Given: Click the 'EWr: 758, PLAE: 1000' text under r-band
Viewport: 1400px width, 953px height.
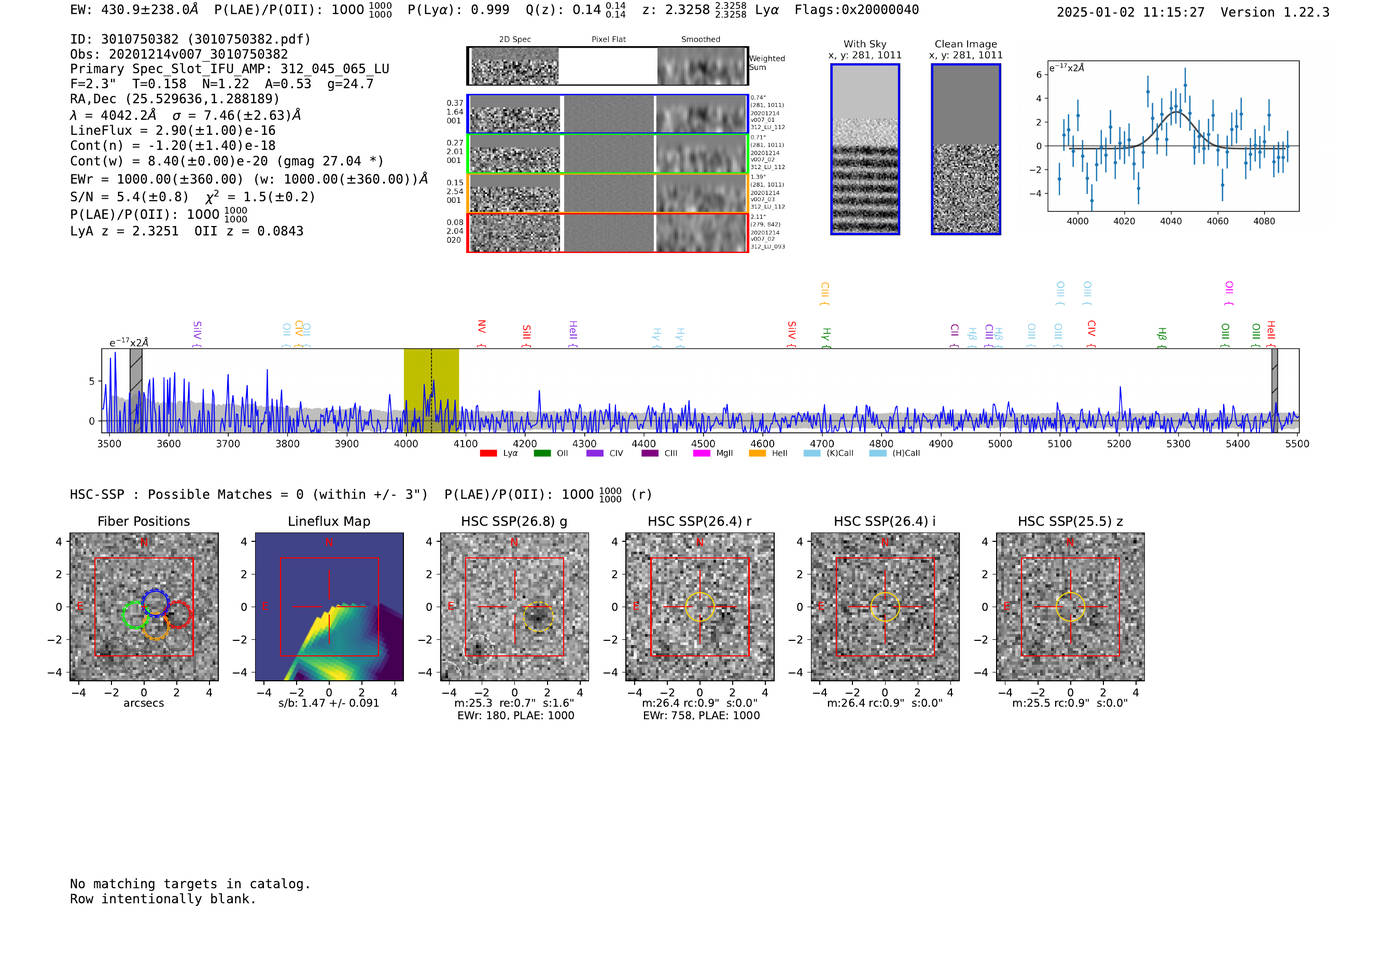Looking at the screenshot, I should (701, 715).
